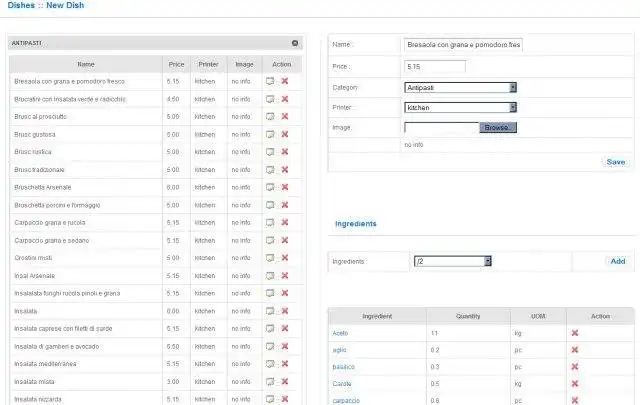640x405 pixels.
Task: Delete the Bresaola con grana e pomodoro fresco dish
Action: (285, 81)
